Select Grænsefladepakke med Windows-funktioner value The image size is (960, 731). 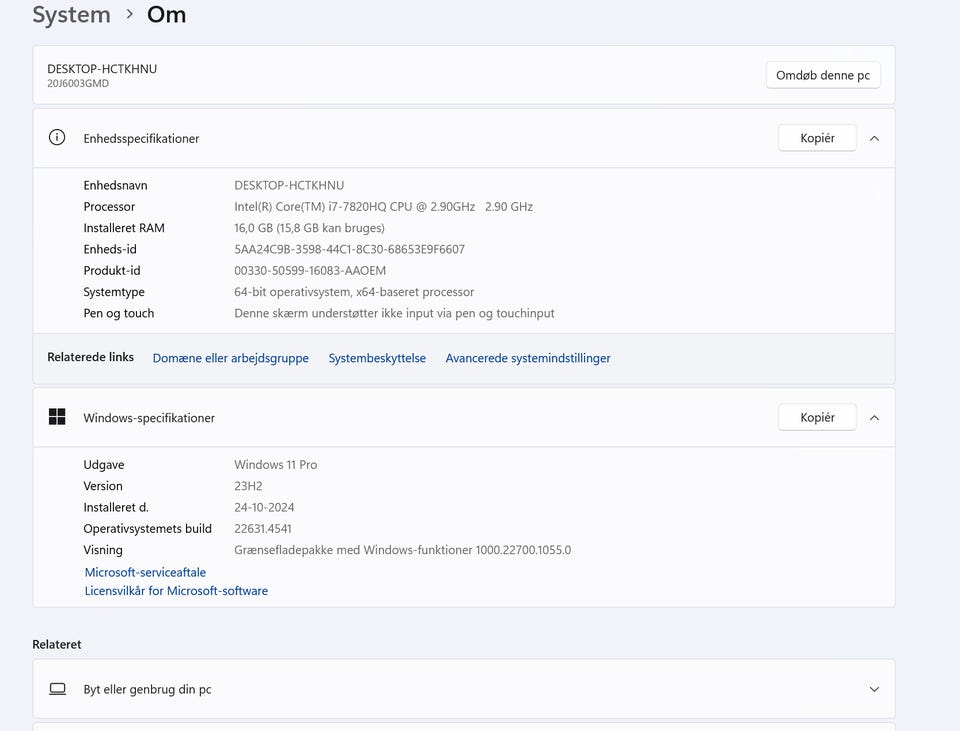pyautogui.click(x=402, y=550)
